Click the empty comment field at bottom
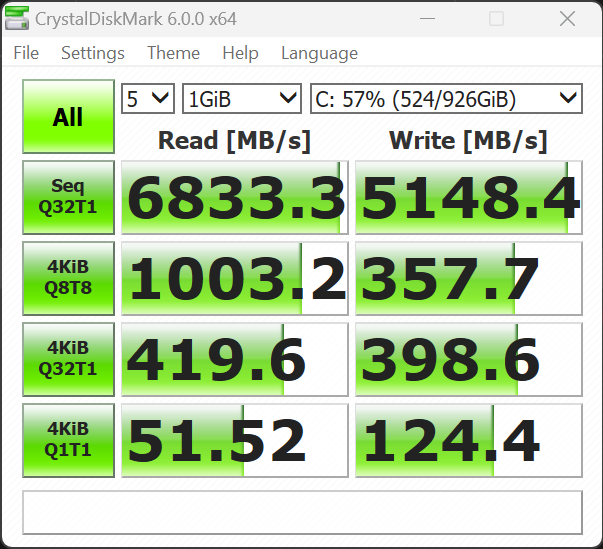The height and width of the screenshot is (549, 603). point(303,512)
